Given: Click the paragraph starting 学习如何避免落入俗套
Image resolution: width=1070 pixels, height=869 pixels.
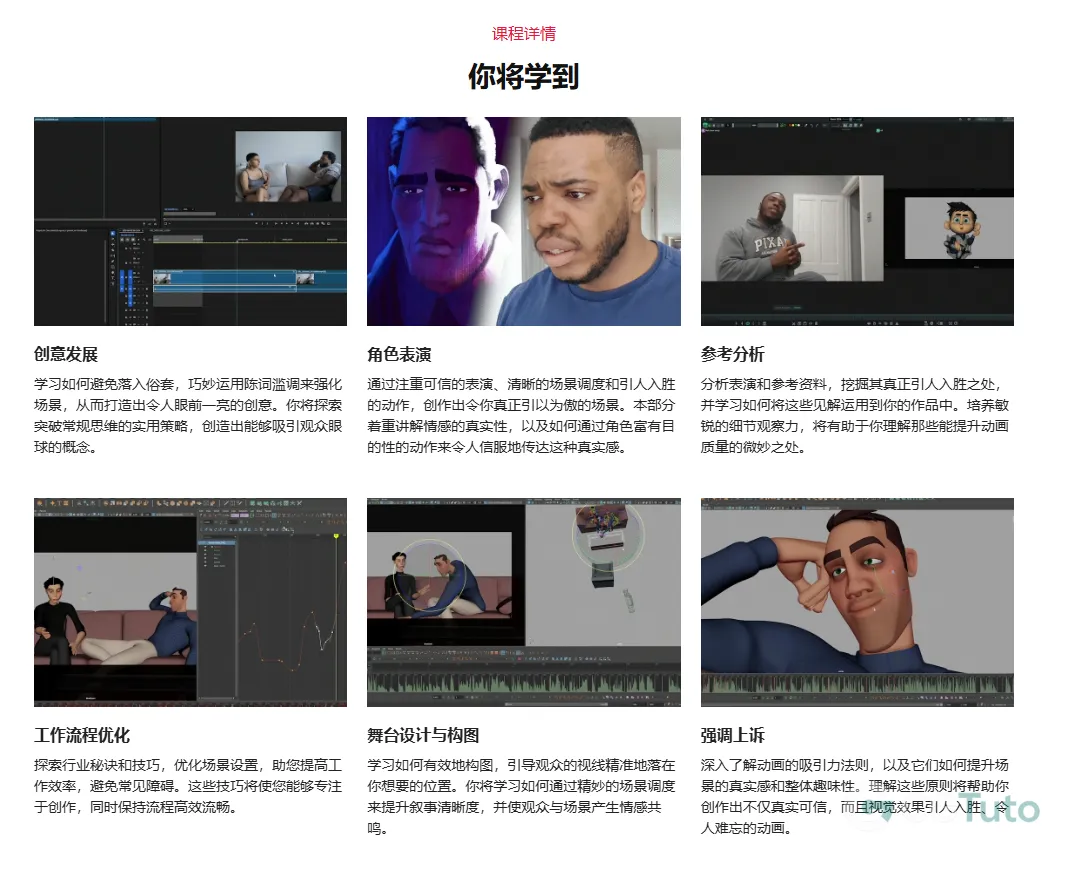Looking at the screenshot, I should click(x=188, y=416).
